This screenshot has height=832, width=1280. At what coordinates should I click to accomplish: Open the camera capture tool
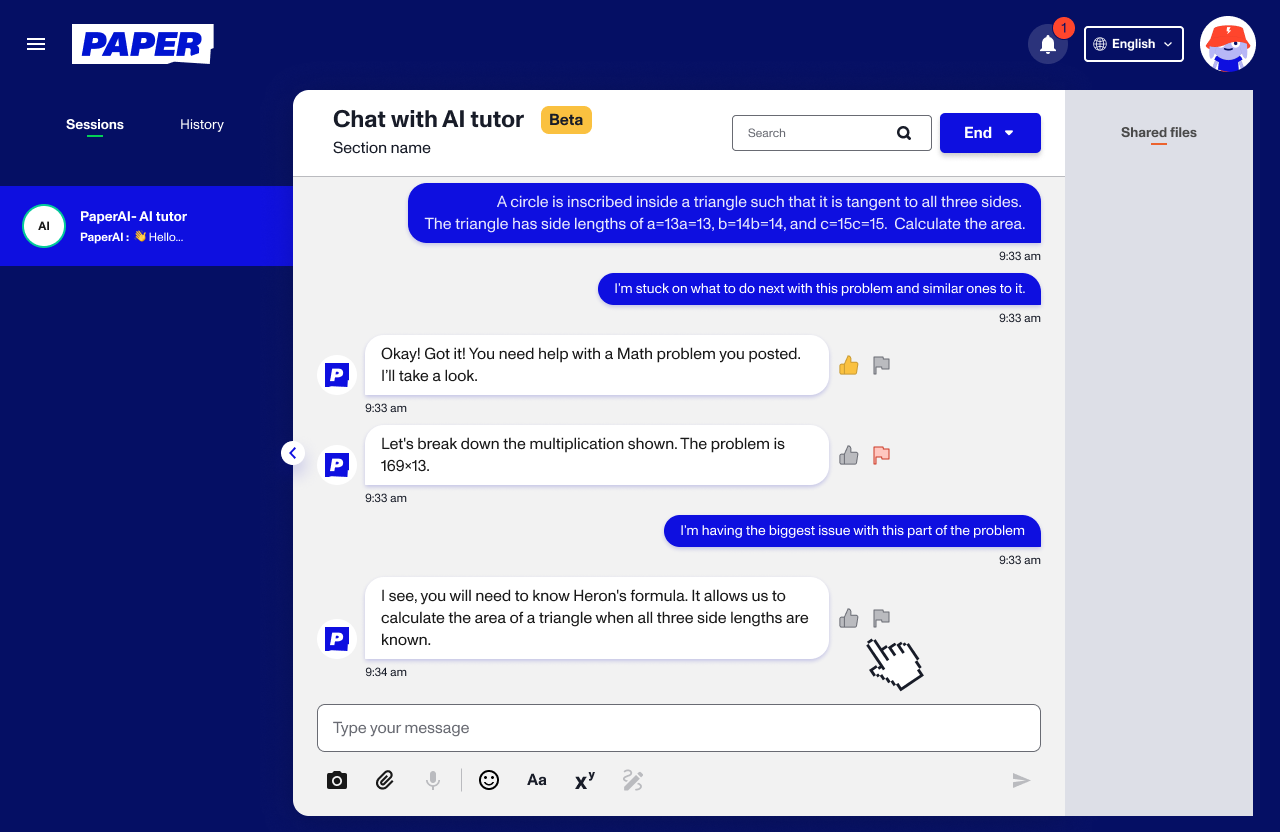[x=337, y=780]
